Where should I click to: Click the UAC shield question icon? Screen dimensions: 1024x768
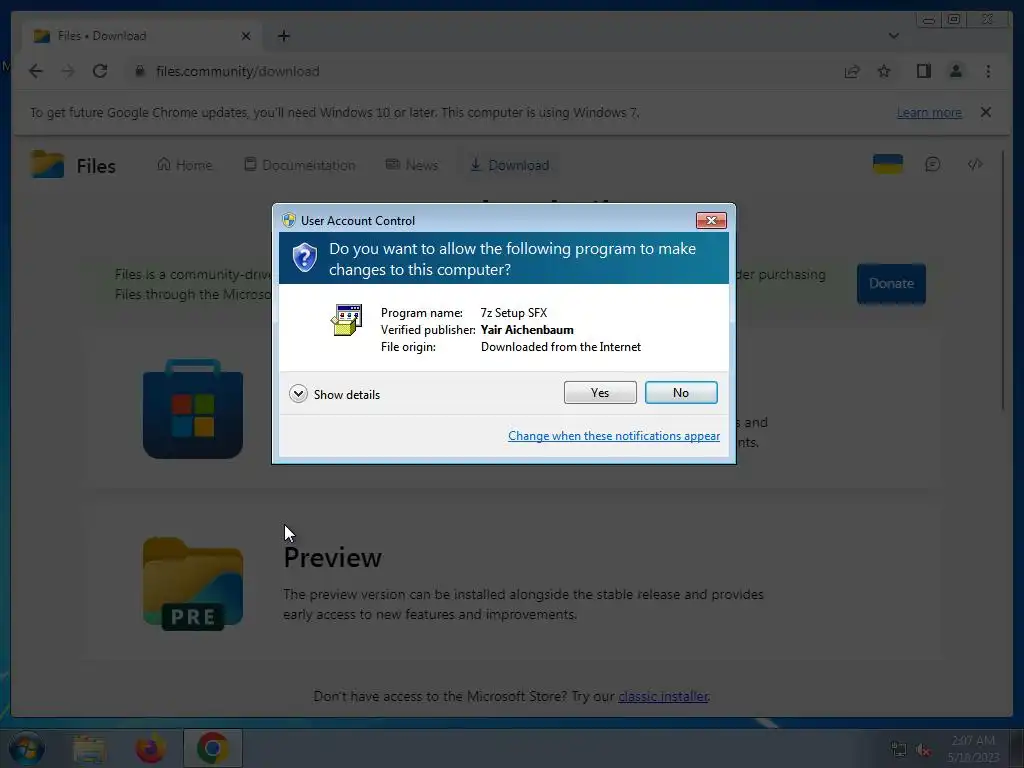tap(304, 257)
